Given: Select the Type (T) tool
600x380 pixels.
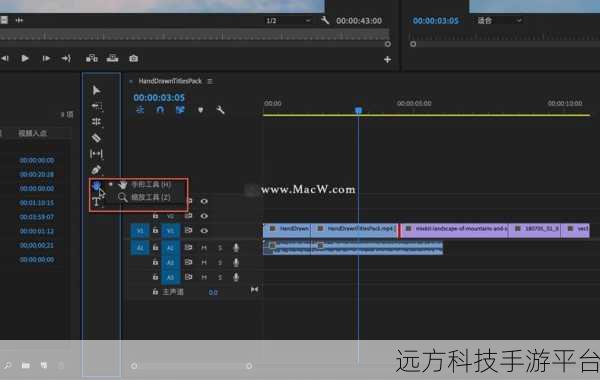Looking at the screenshot, I should coord(96,202).
